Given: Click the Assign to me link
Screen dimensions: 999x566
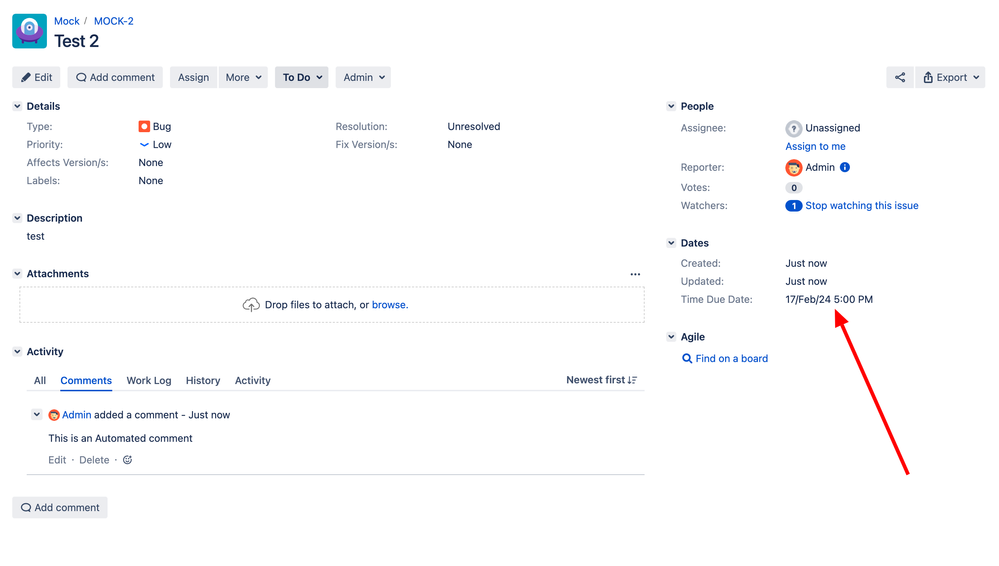Looking at the screenshot, I should point(815,147).
